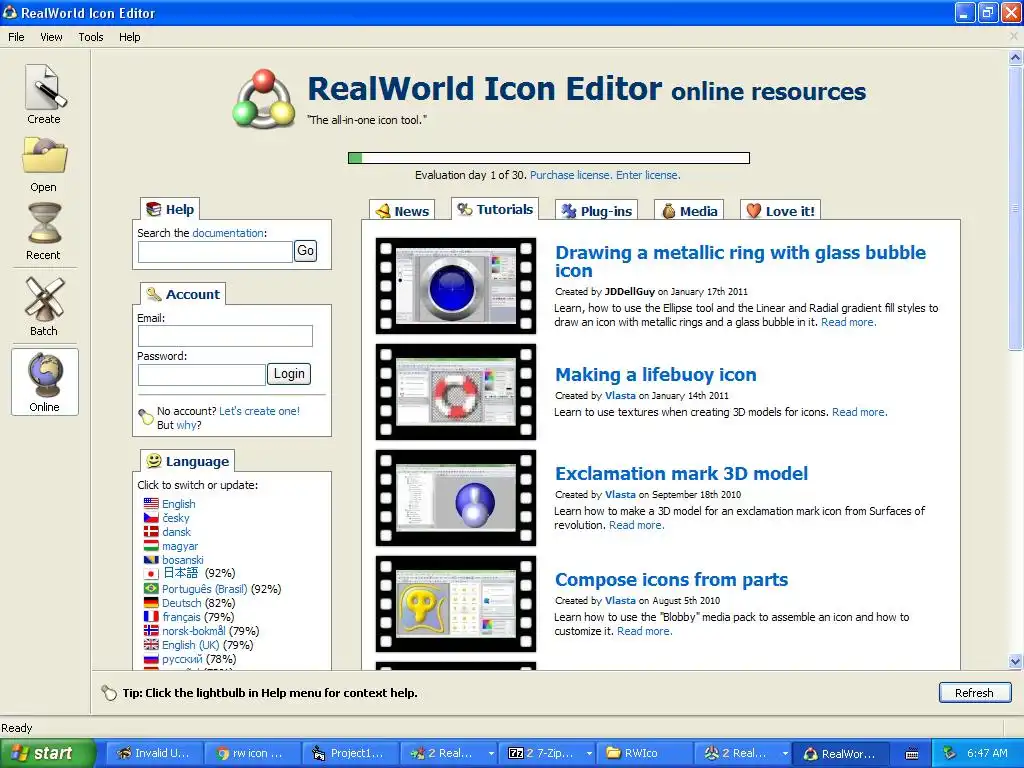Open the 7-Zip taskbar group
This screenshot has height=768, width=1024.
546,753
